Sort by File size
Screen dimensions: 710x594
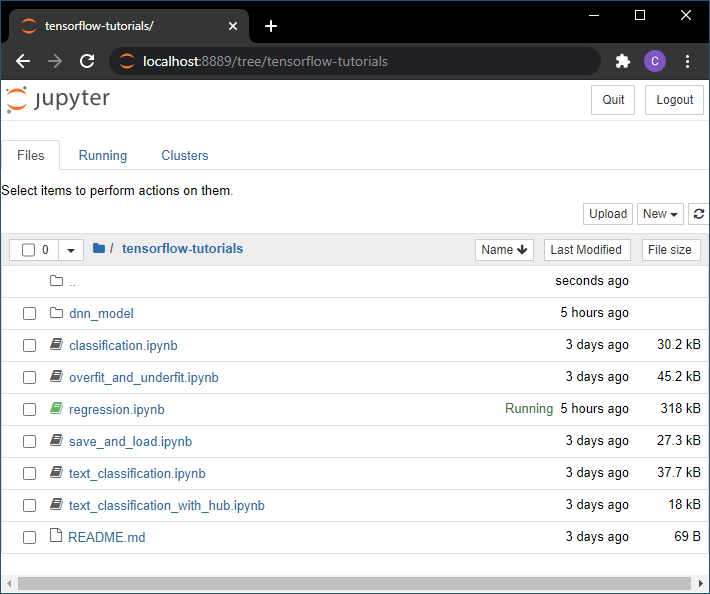click(x=671, y=250)
